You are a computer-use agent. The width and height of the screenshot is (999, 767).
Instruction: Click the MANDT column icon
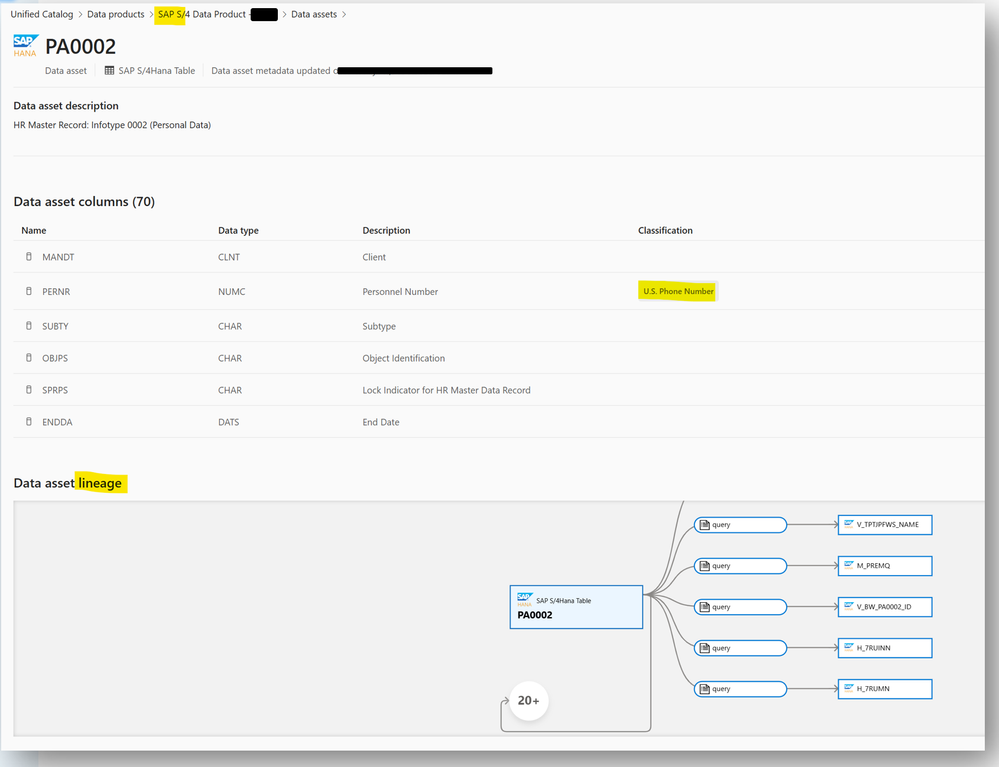29,257
